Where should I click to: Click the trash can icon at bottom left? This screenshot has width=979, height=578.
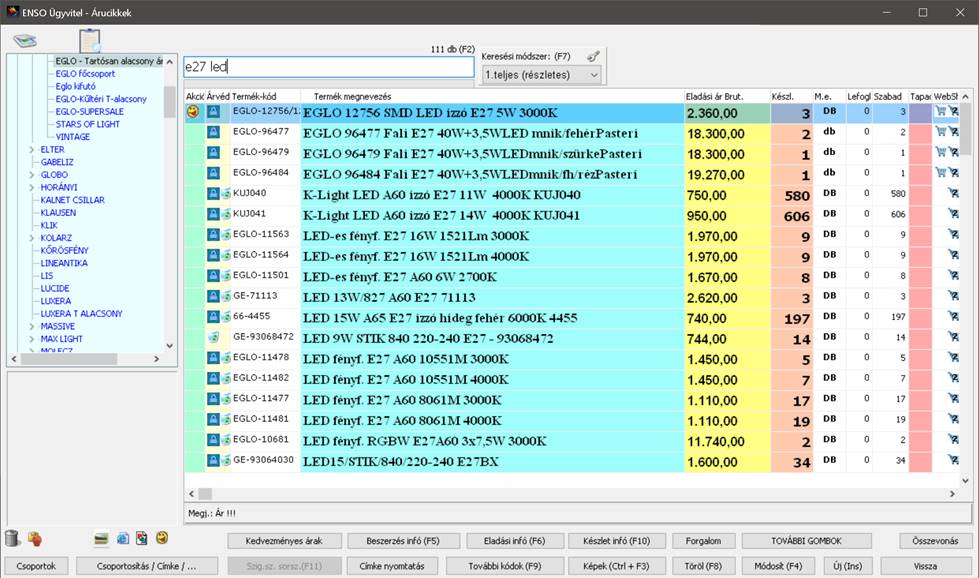click(x=12, y=538)
